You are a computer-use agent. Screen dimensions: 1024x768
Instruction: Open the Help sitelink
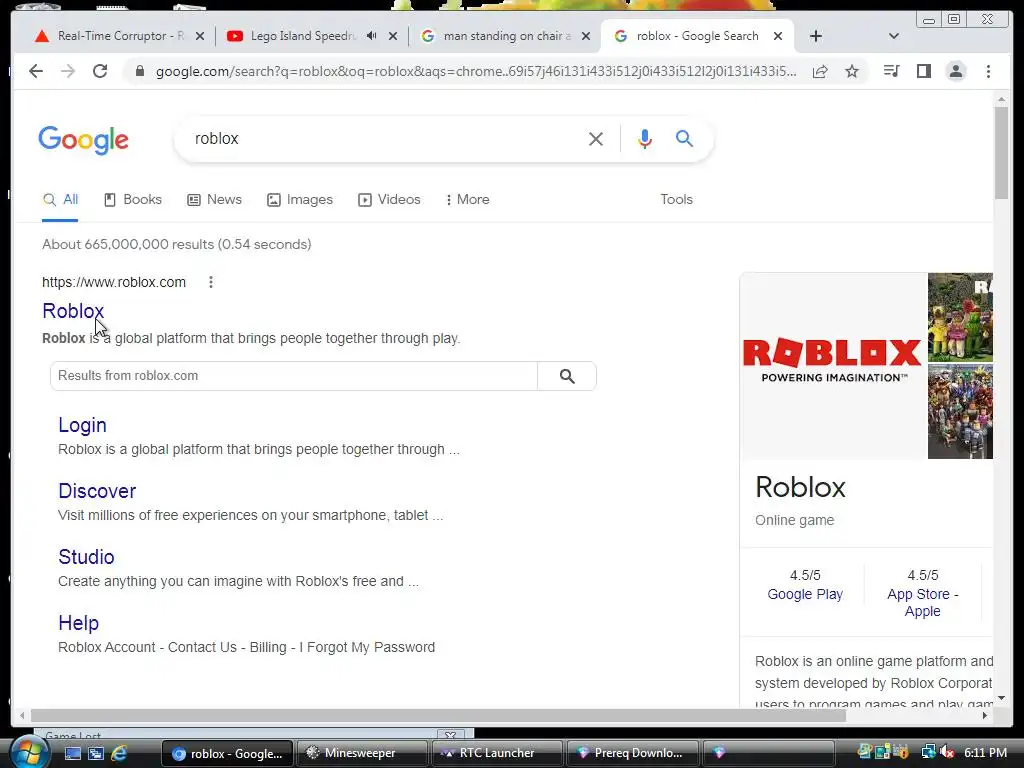[x=78, y=623]
